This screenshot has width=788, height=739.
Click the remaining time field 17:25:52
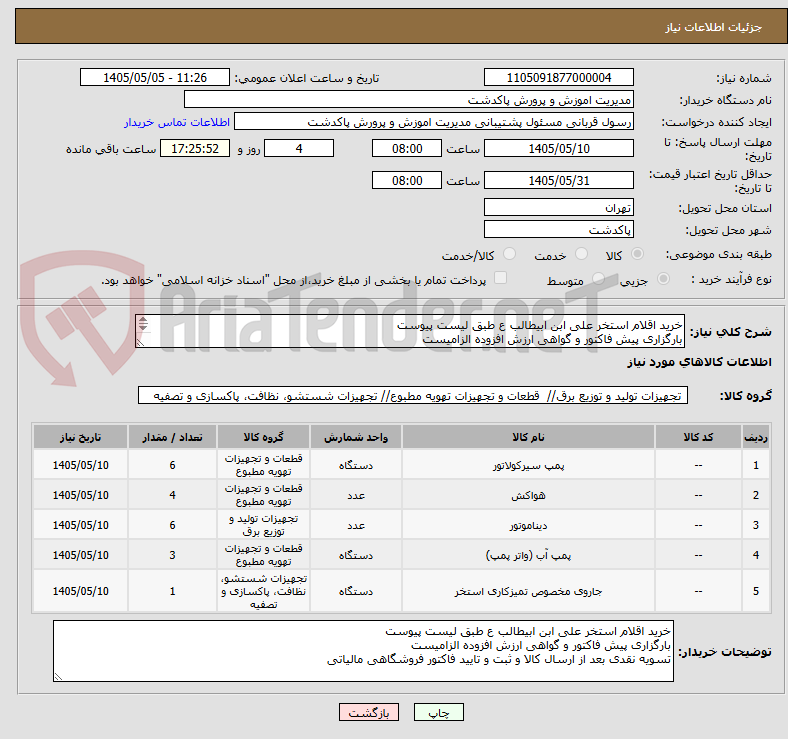[195, 148]
